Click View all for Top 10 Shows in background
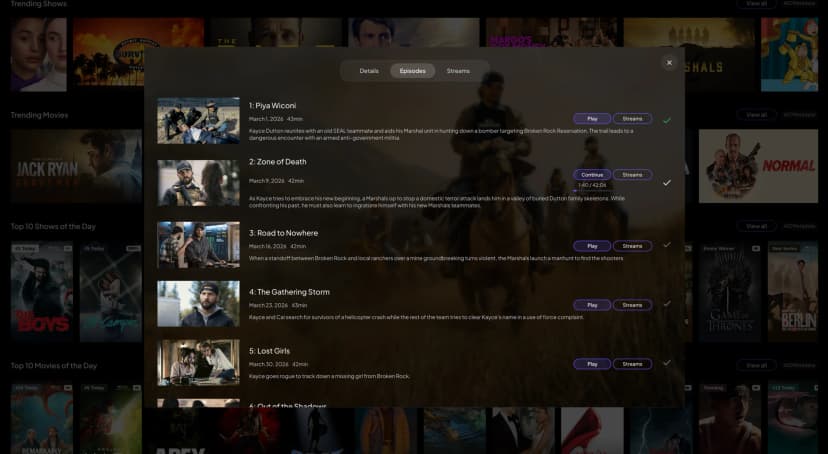This screenshot has width=828, height=454. coord(756,226)
